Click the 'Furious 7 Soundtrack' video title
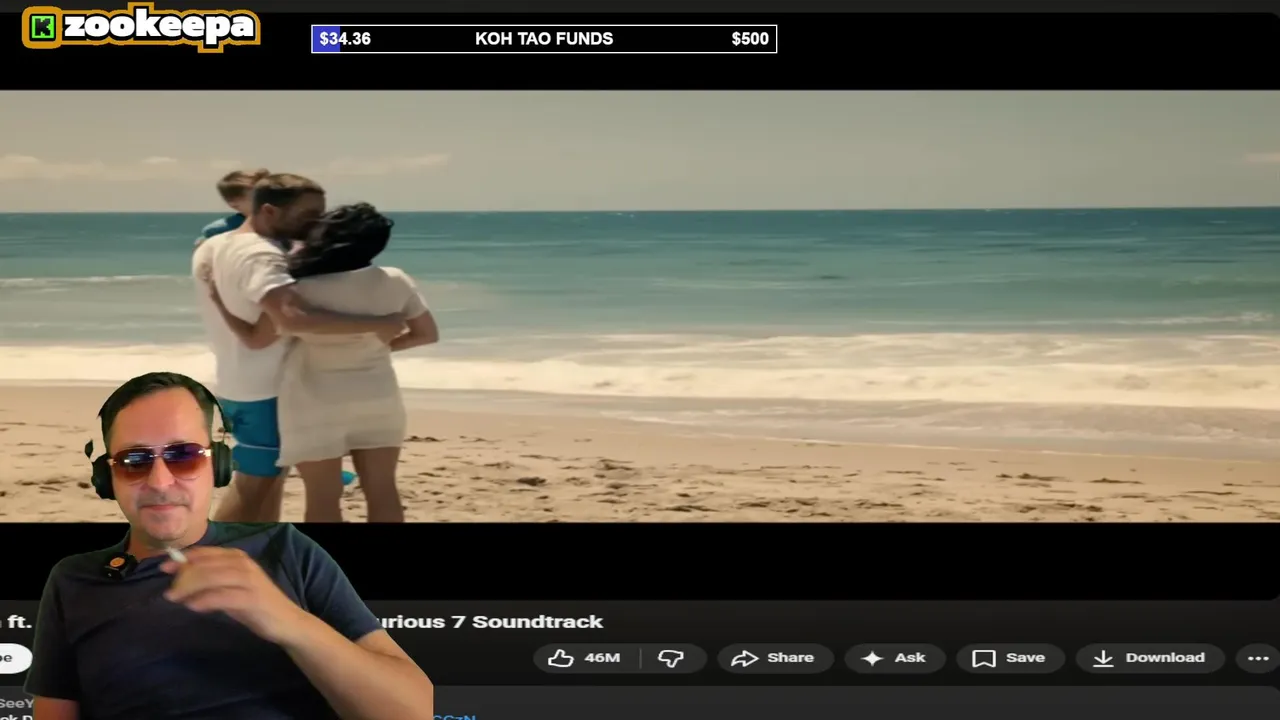Image resolution: width=1280 pixels, height=720 pixels. click(x=490, y=622)
